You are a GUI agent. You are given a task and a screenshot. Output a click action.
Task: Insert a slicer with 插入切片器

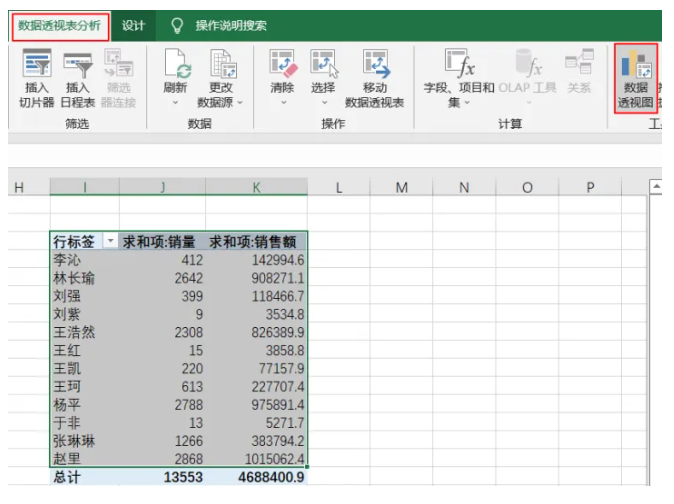[x=37, y=78]
